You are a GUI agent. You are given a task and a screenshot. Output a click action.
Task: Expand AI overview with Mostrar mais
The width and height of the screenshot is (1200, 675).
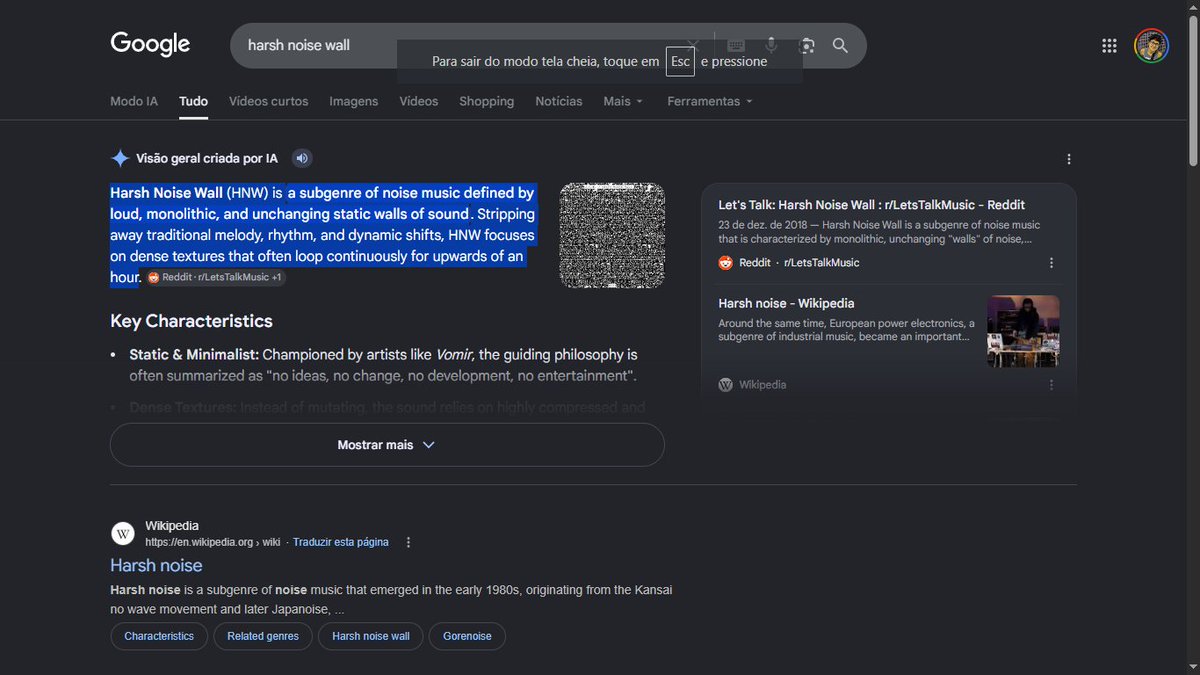point(387,445)
